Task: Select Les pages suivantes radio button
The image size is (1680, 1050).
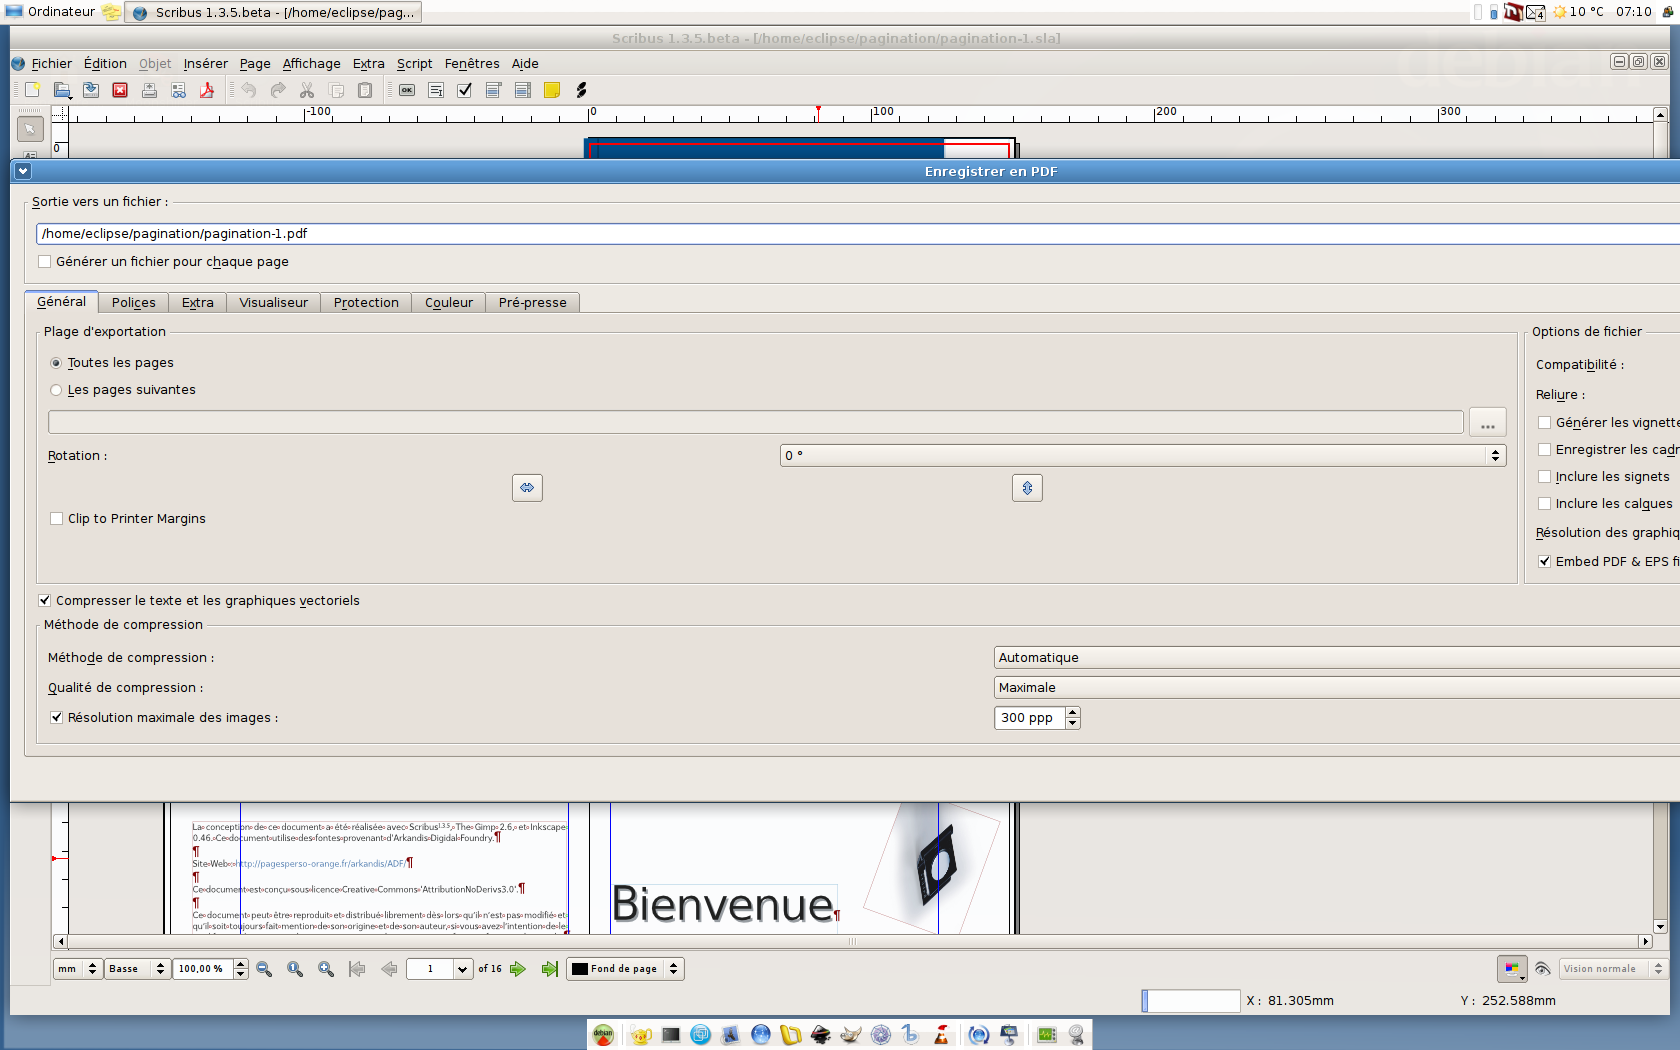Action: click(57, 390)
